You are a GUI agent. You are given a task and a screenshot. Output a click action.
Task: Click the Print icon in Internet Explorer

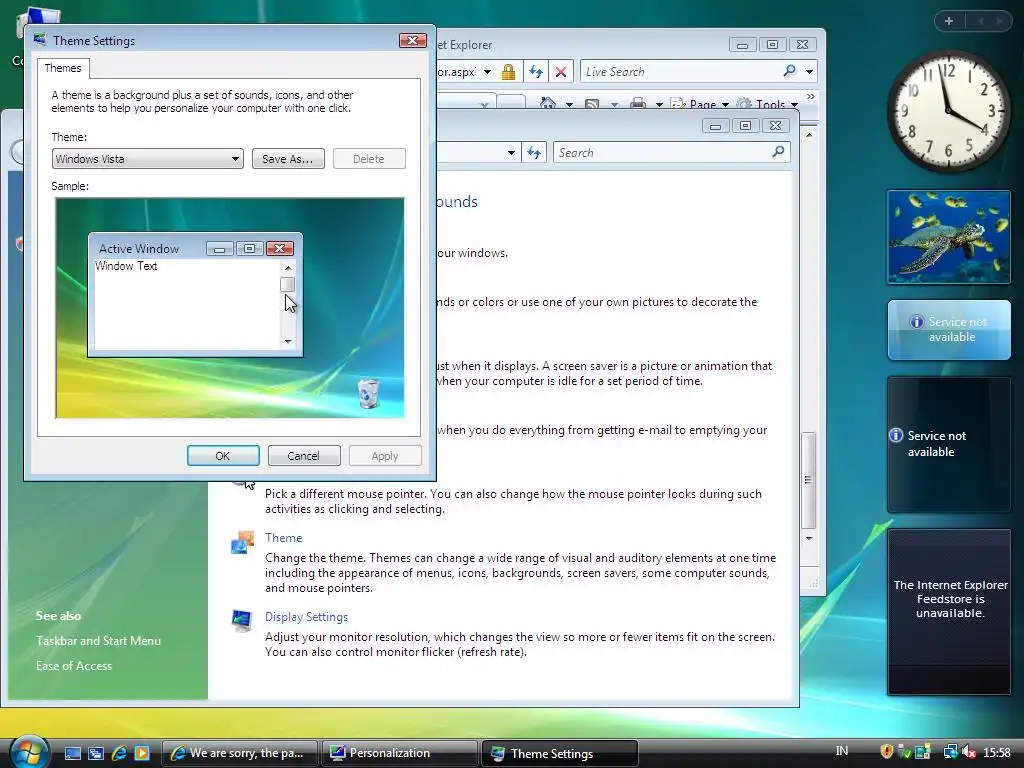638,104
